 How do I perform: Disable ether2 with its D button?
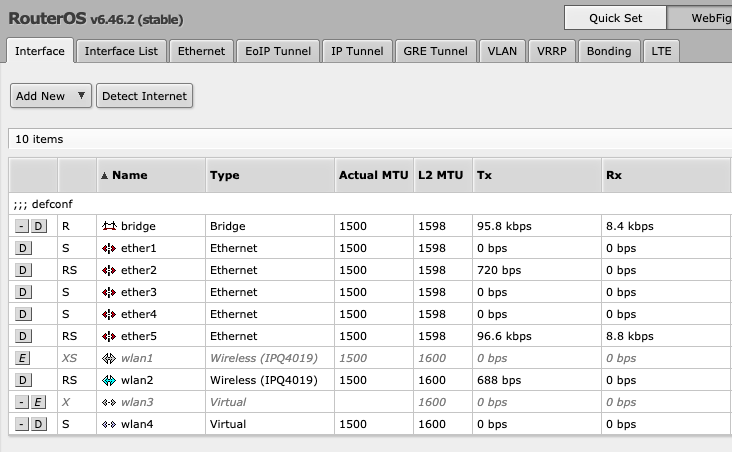[x=23, y=270]
